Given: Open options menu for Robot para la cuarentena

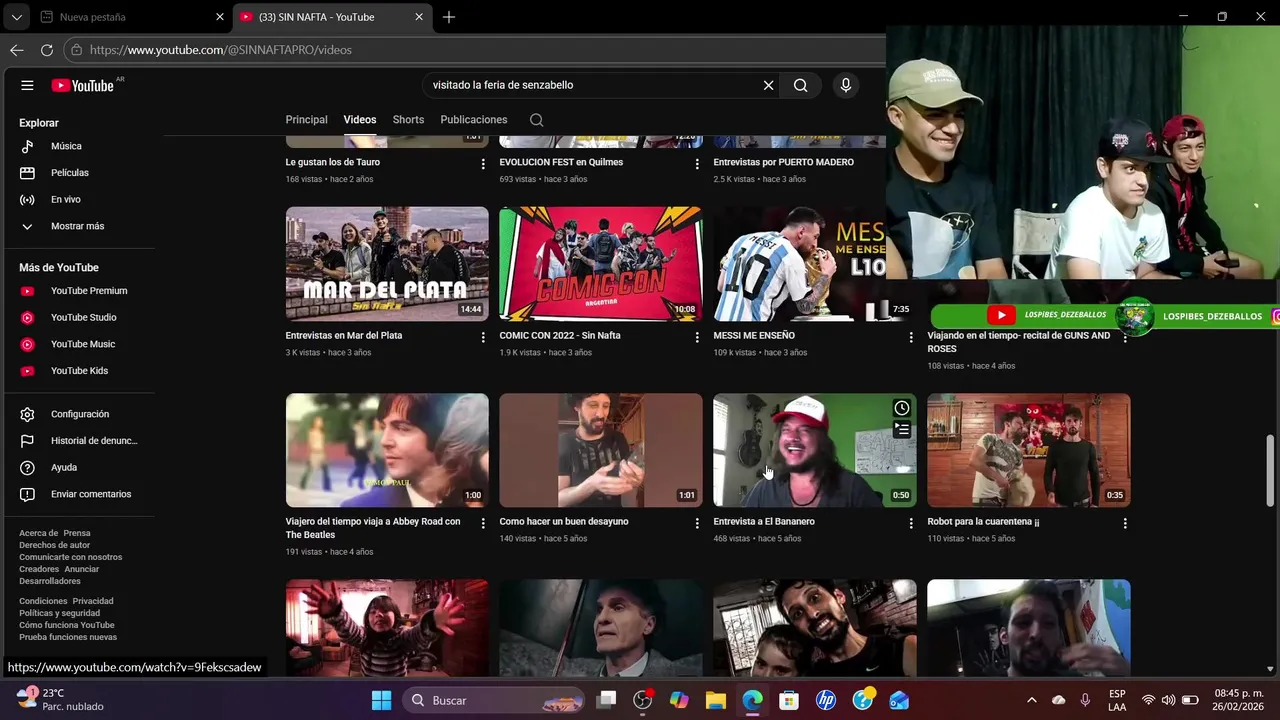Looking at the screenshot, I should [1125, 523].
